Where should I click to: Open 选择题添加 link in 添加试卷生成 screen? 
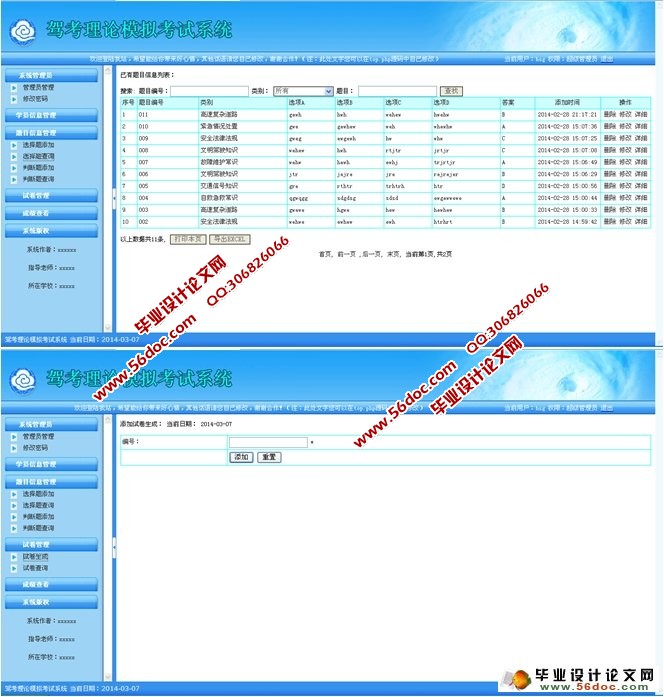click(38, 494)
